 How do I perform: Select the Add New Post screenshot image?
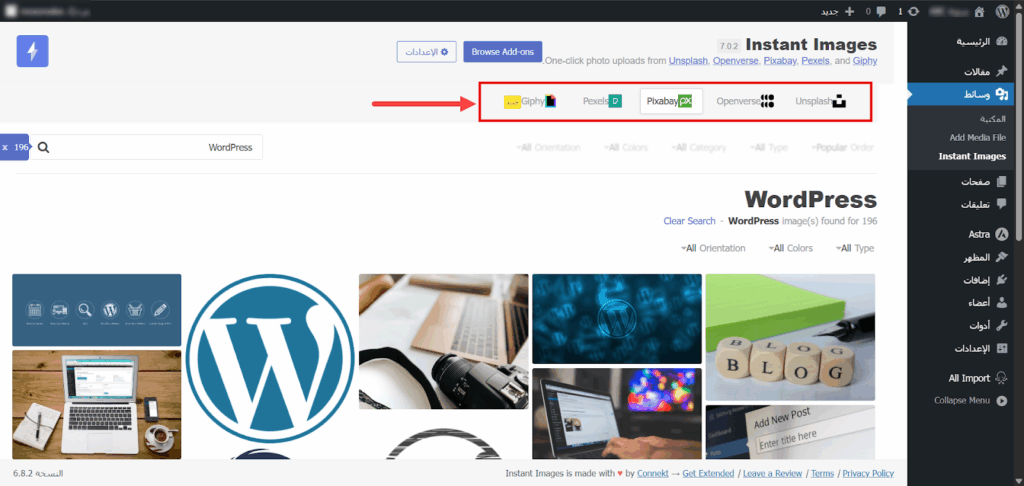(790, 432)
